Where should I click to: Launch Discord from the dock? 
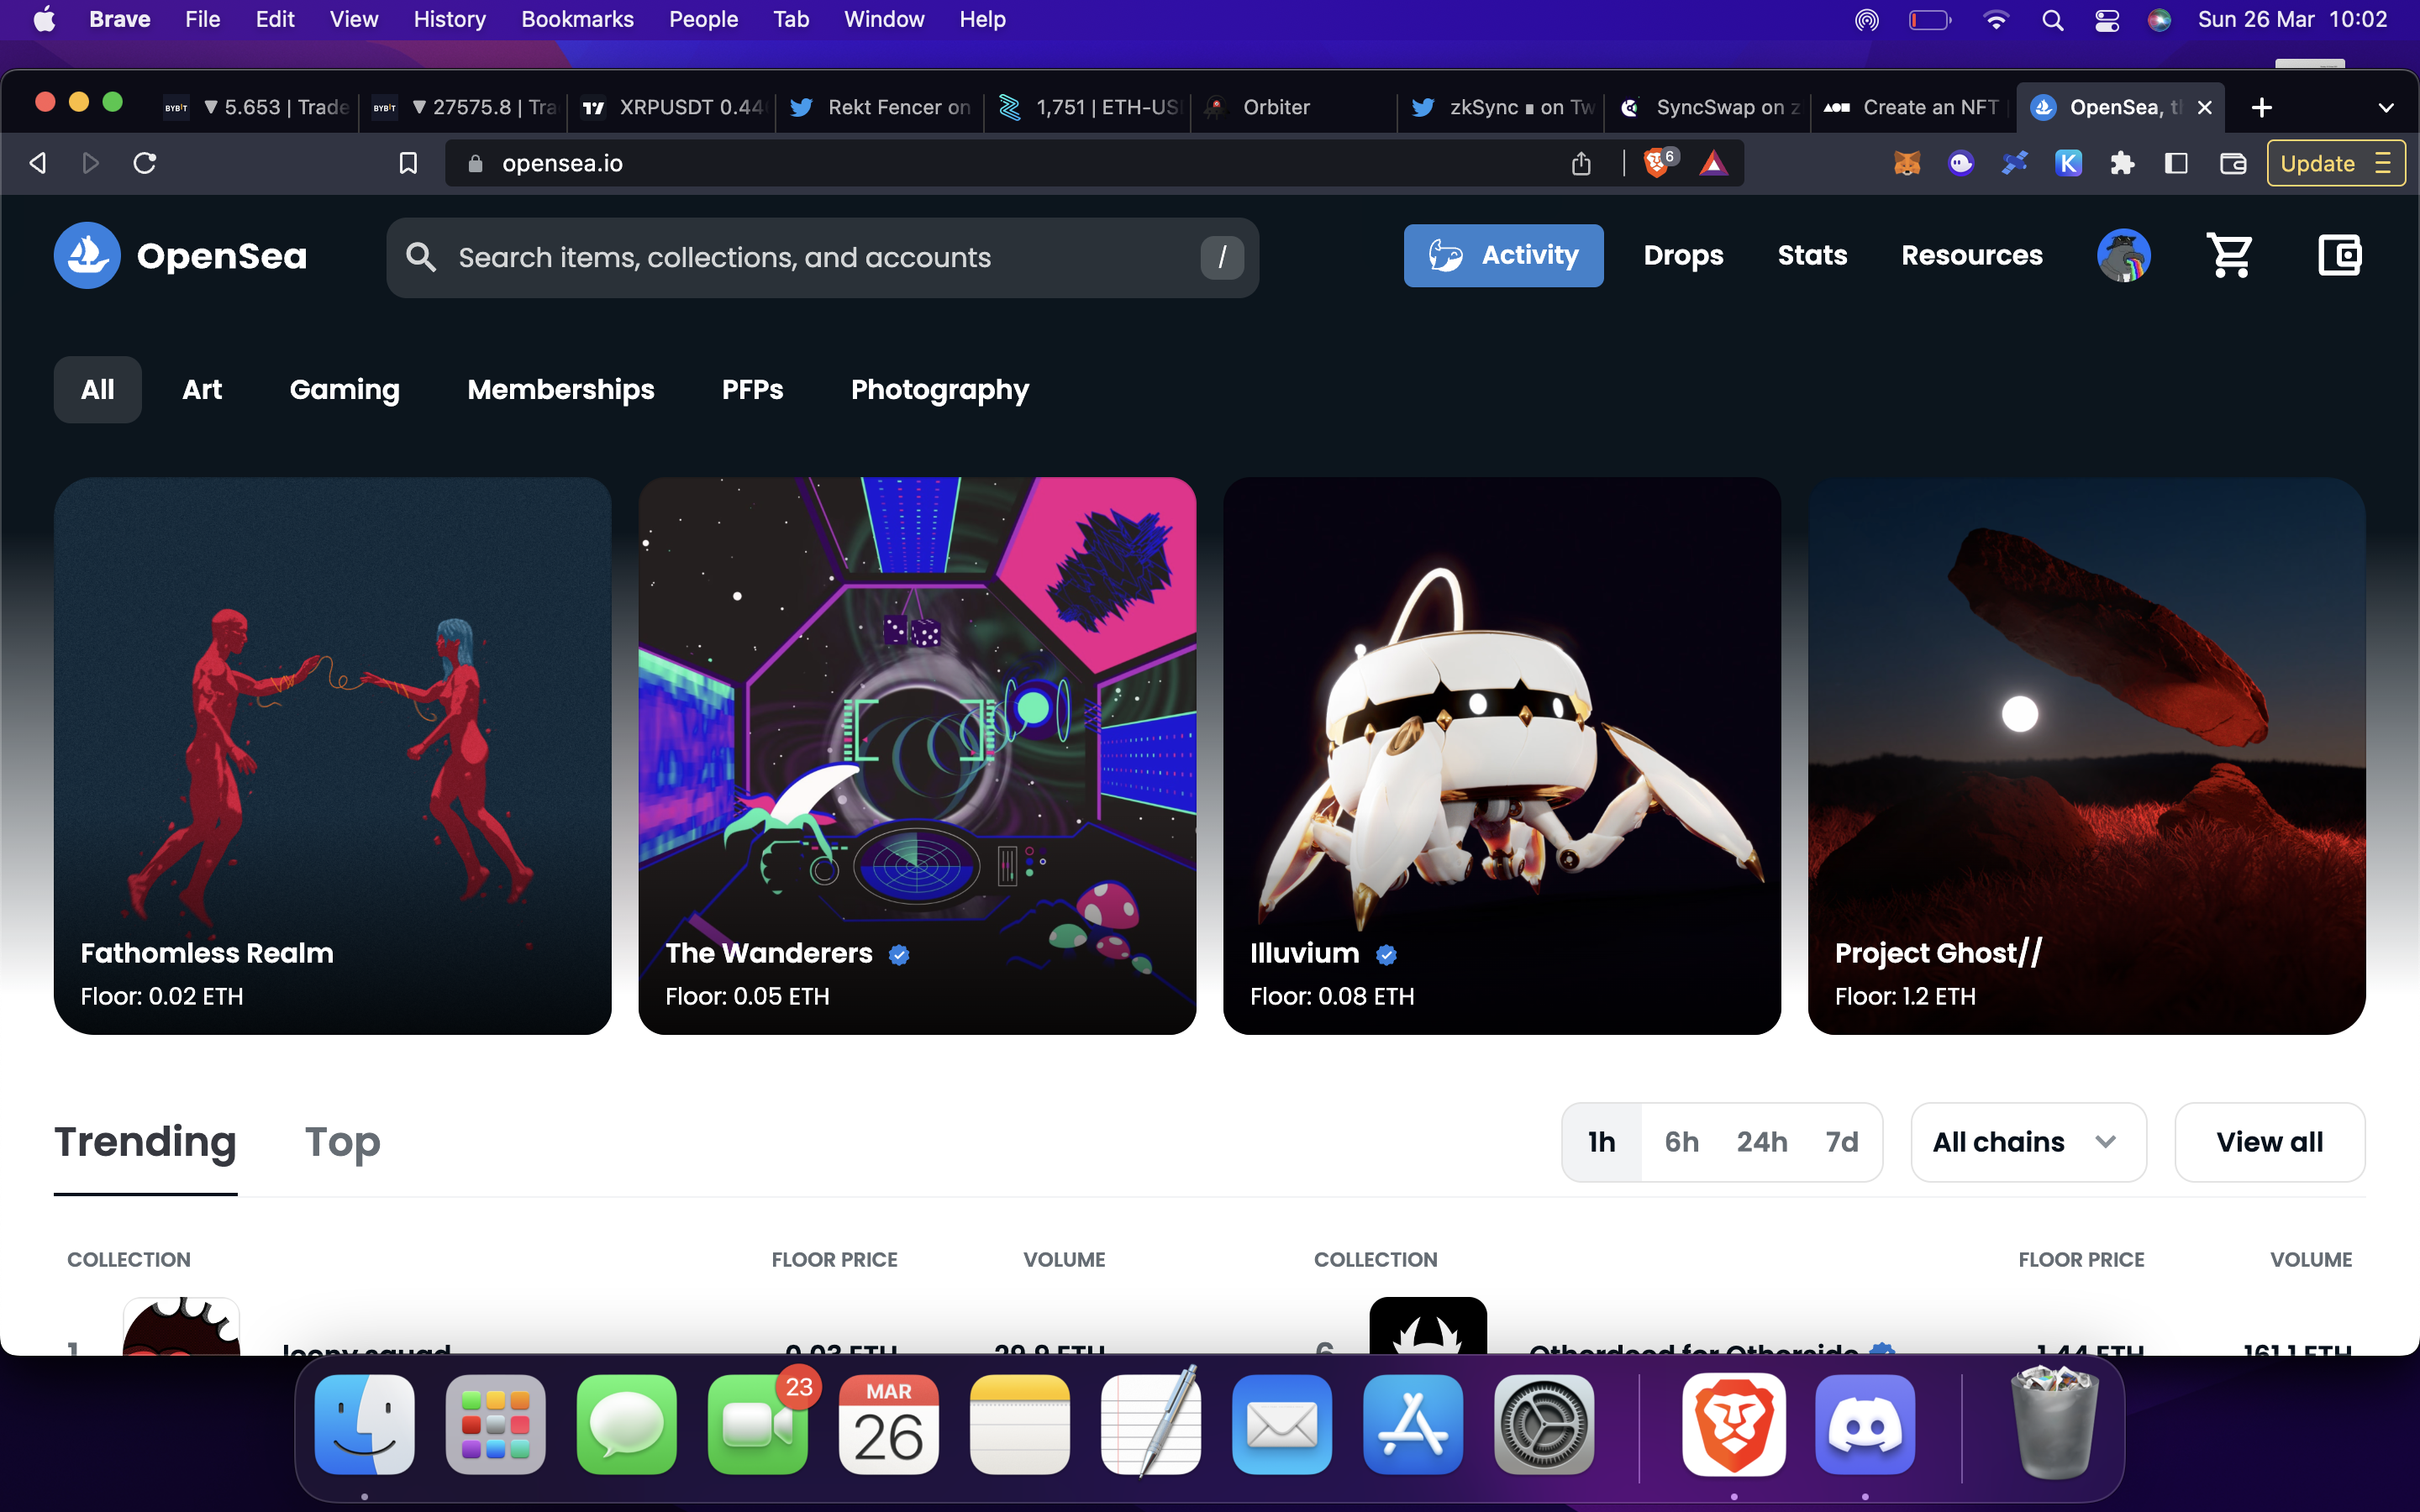tap(1865, 1424)
